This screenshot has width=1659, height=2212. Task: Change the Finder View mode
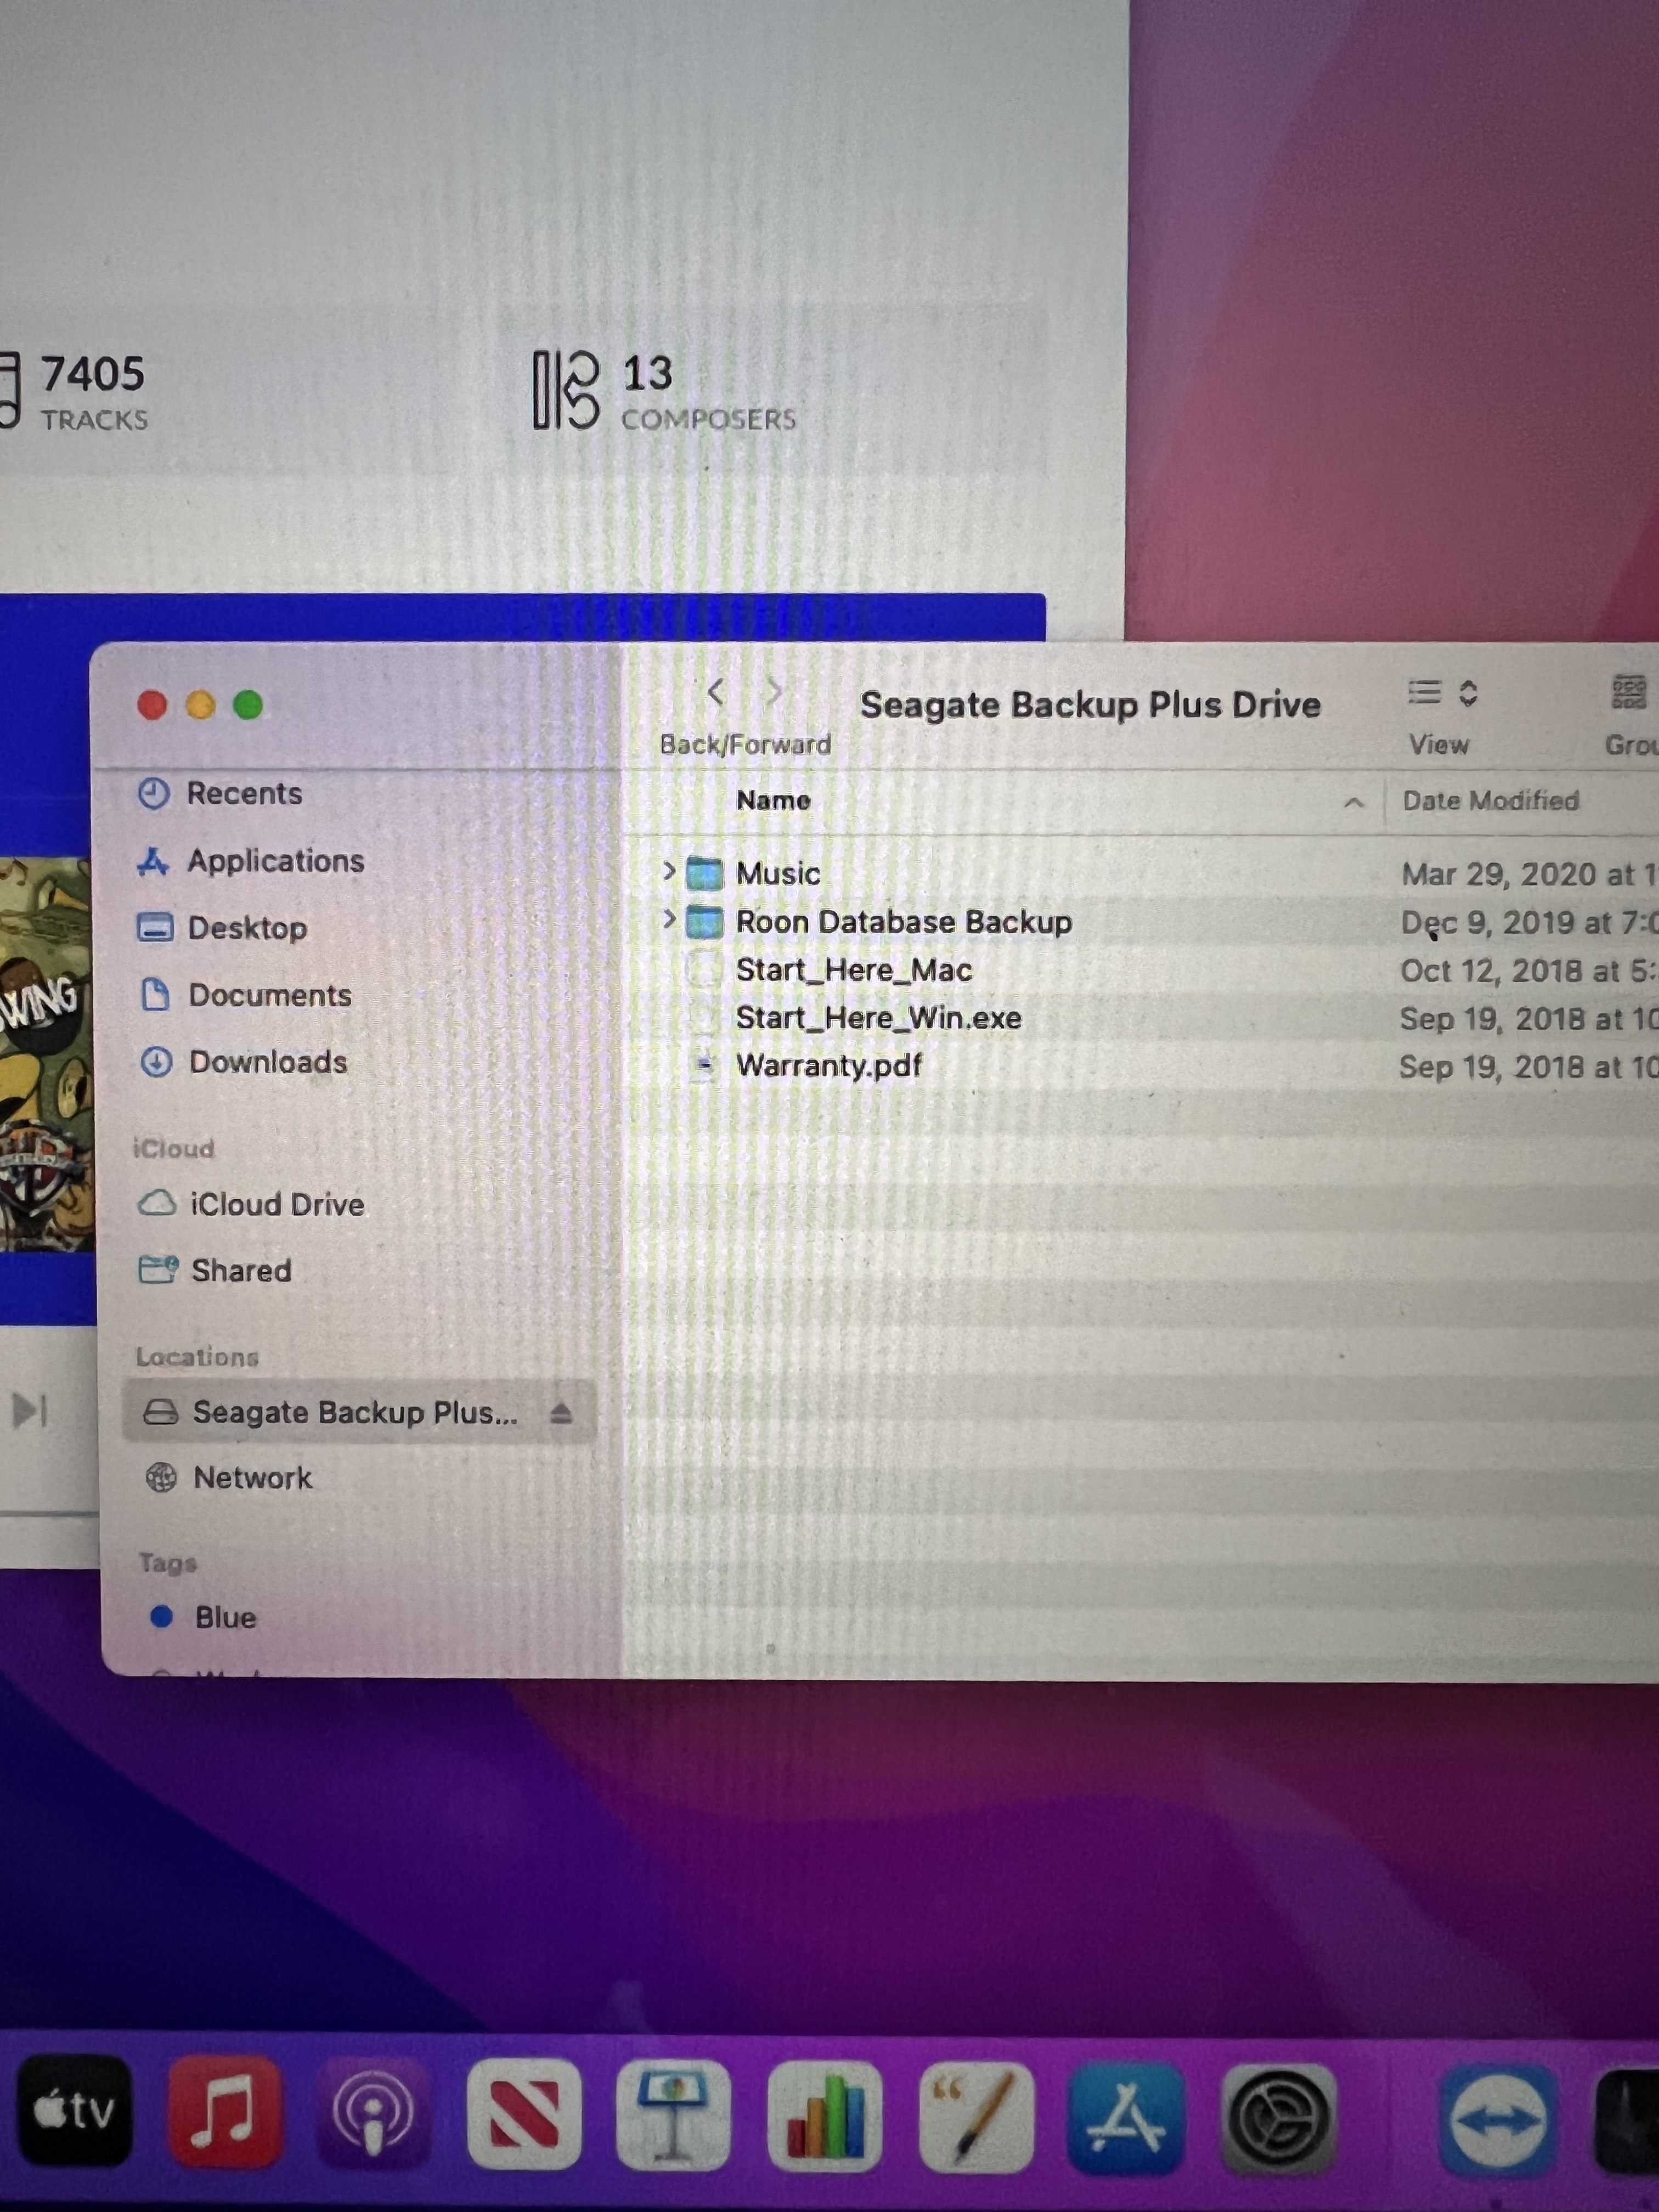(1442, 693)
